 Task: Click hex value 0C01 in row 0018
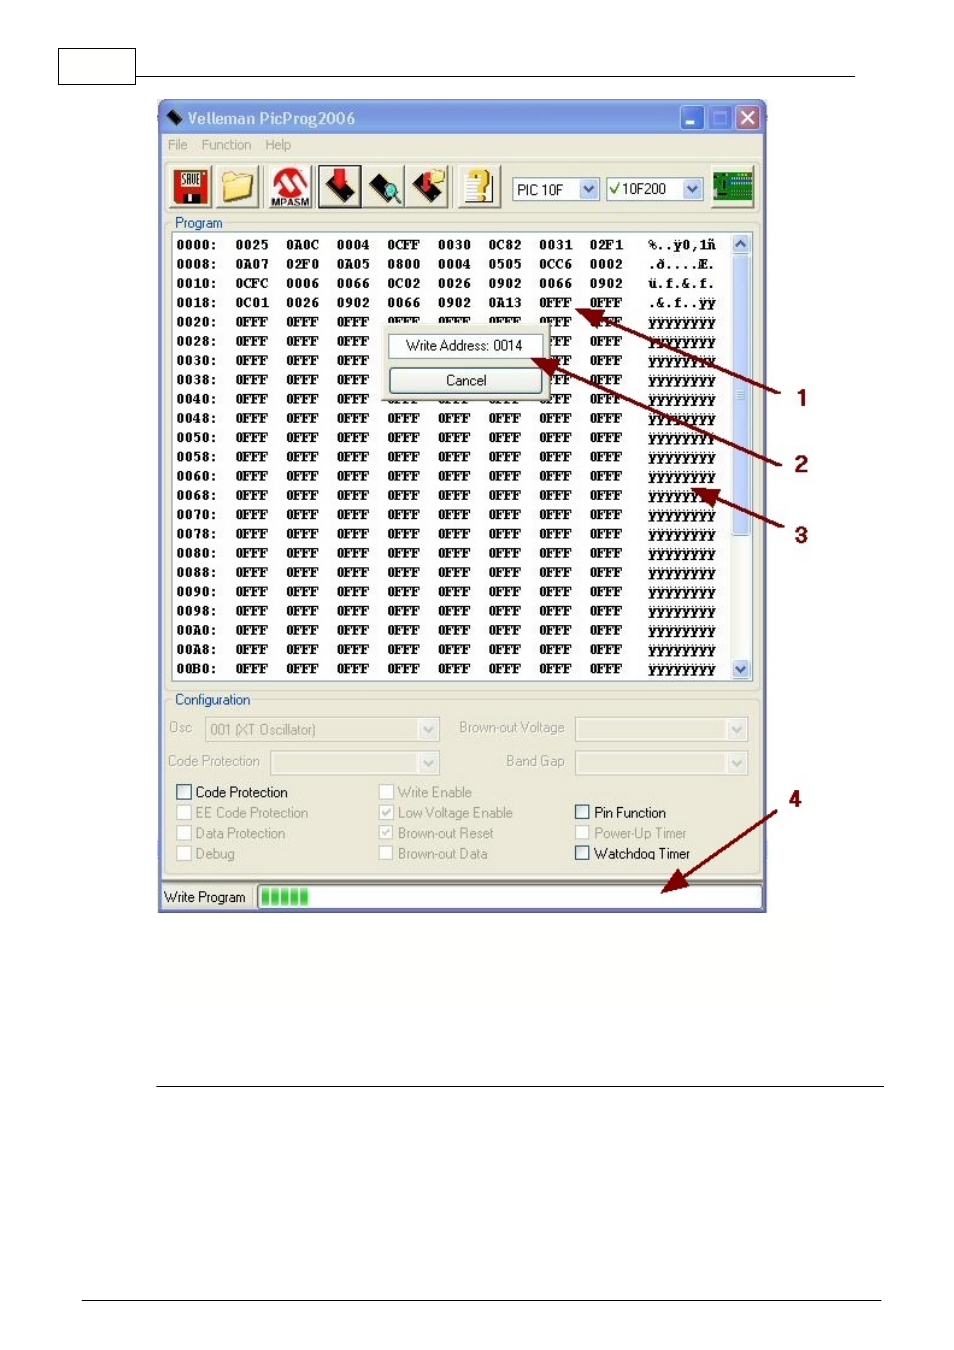pos(252,303)
